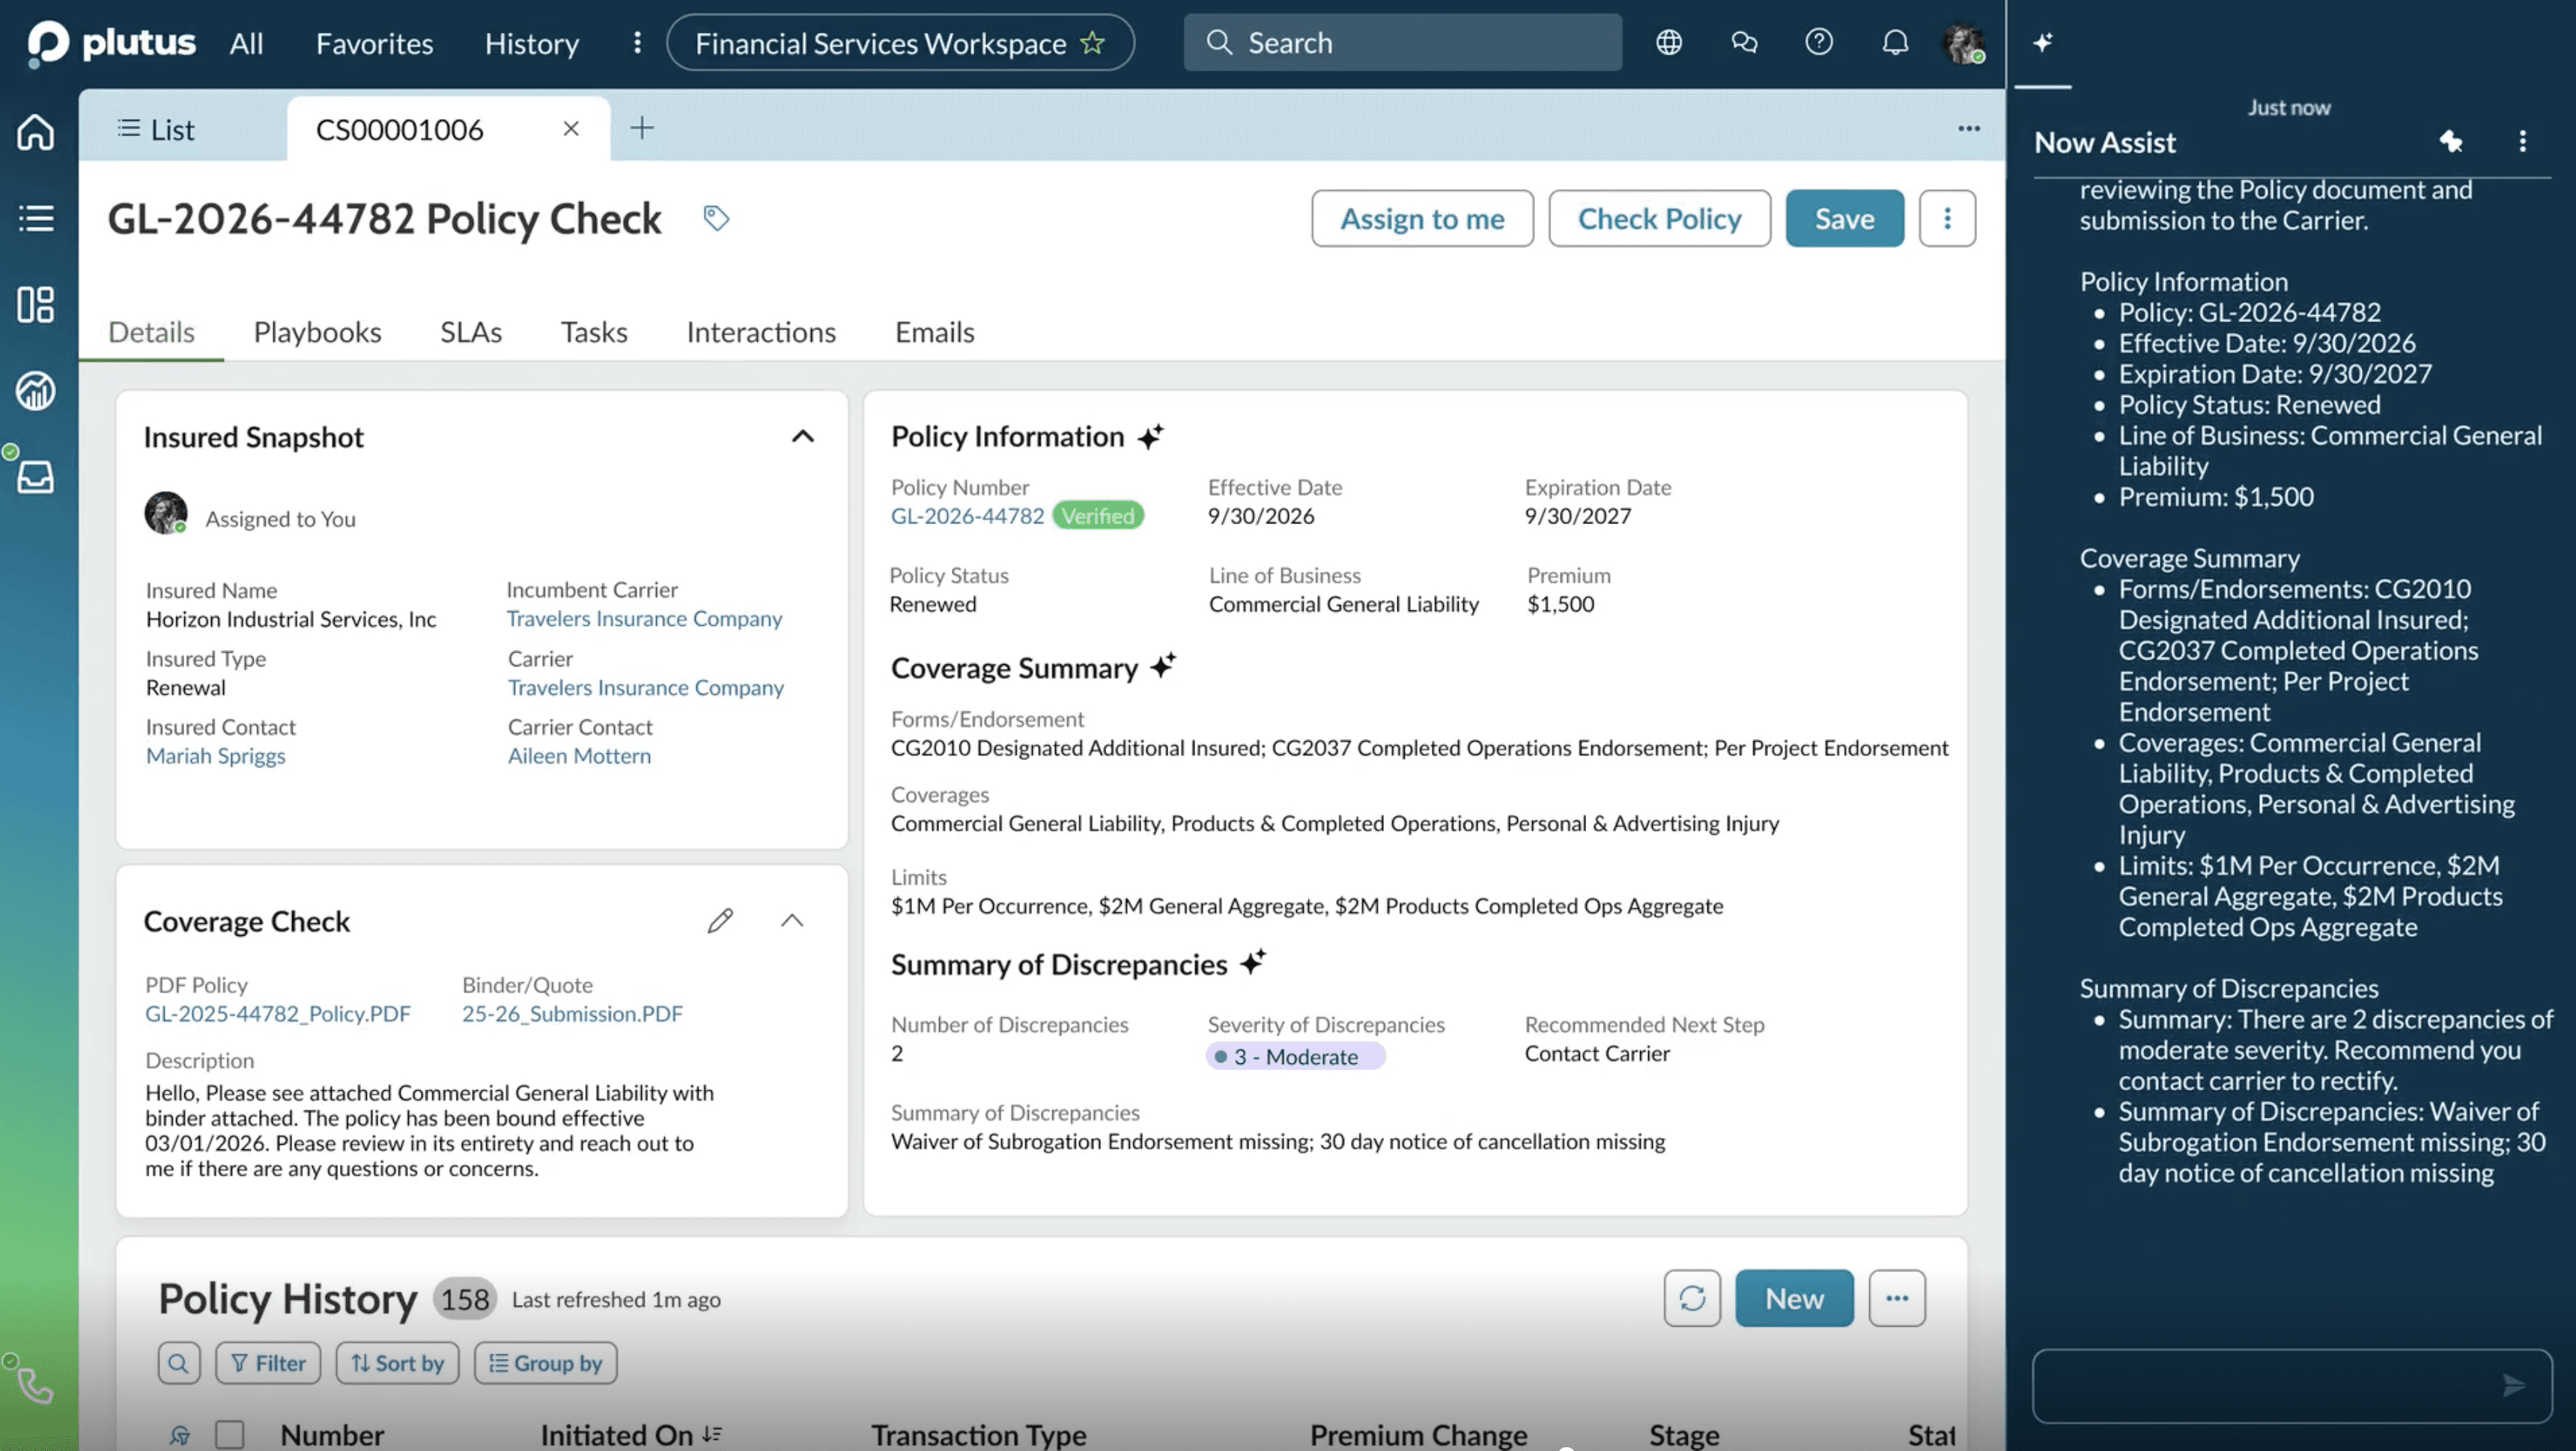Screen dimensions: 2576x1451
Task: Open notifications bell icon
Action: coord(1894,43)
